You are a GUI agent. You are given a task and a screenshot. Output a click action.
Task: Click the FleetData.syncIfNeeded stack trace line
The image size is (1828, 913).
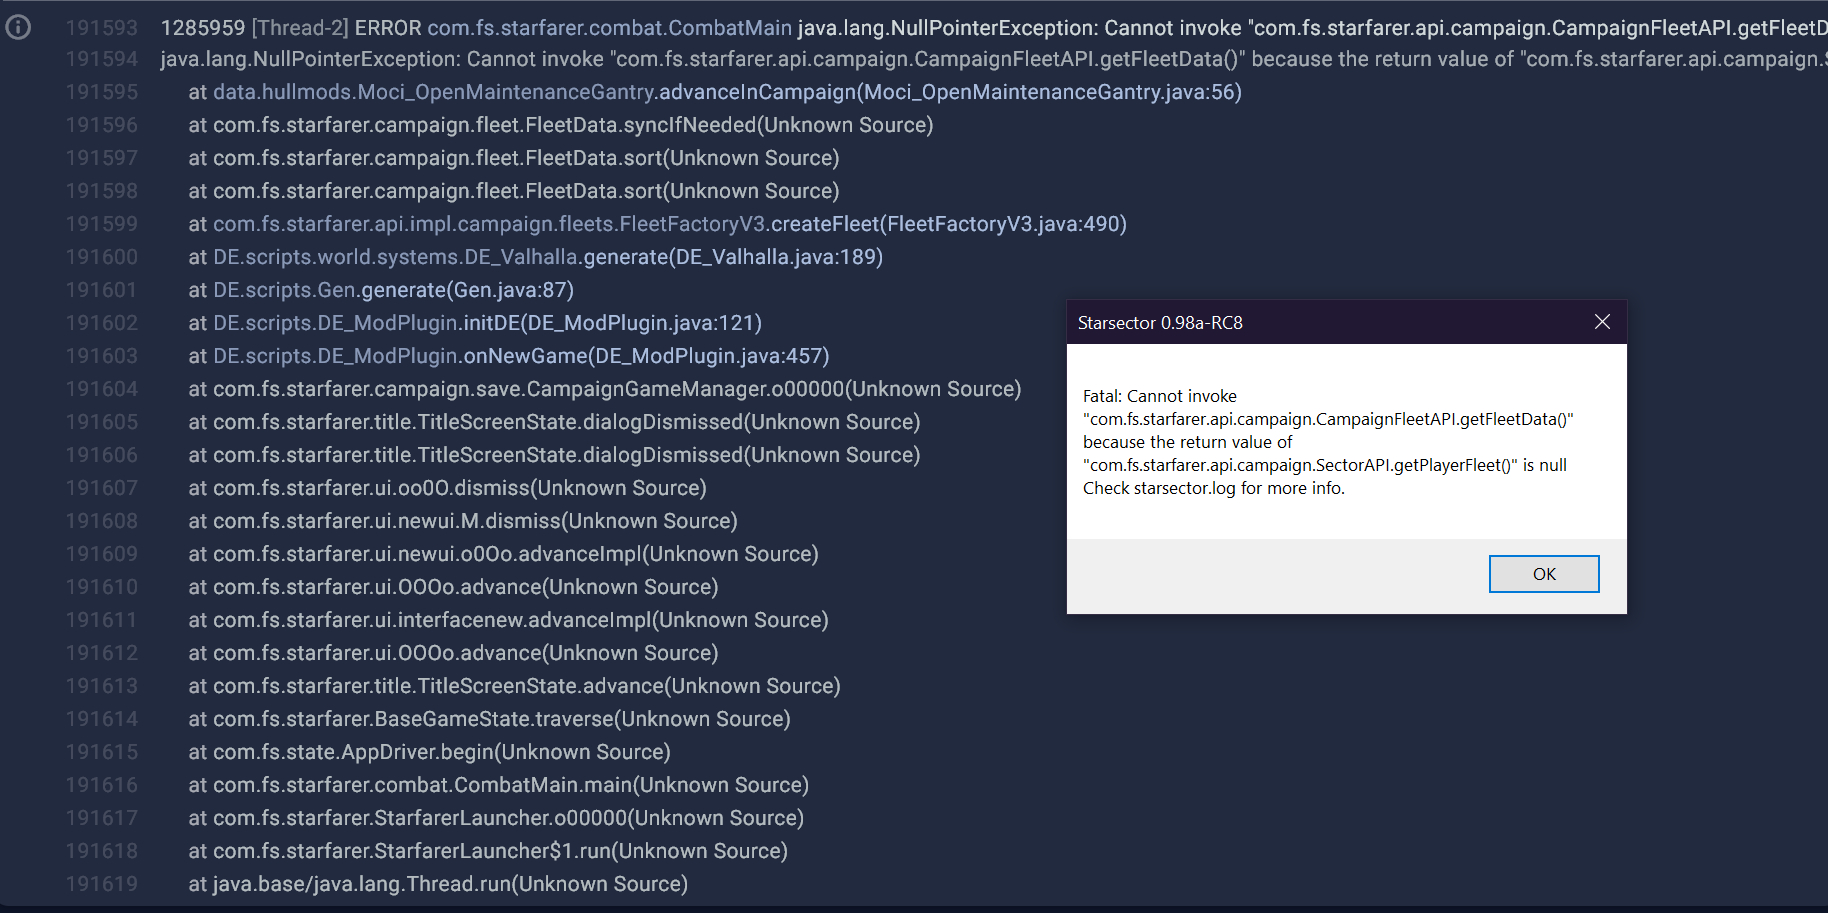(560, 125)
